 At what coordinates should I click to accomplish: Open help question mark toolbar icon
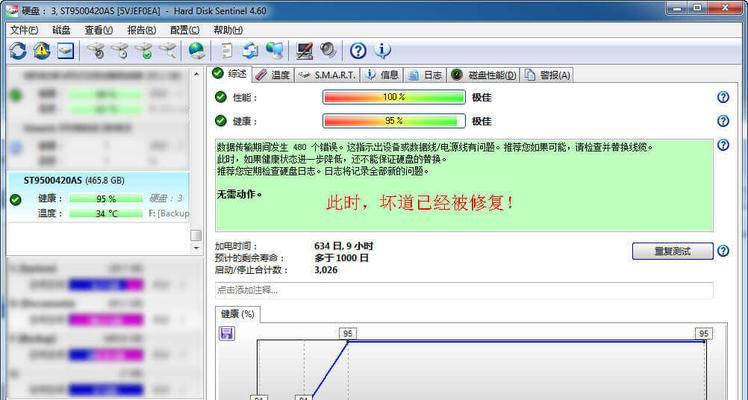[358, 51]
